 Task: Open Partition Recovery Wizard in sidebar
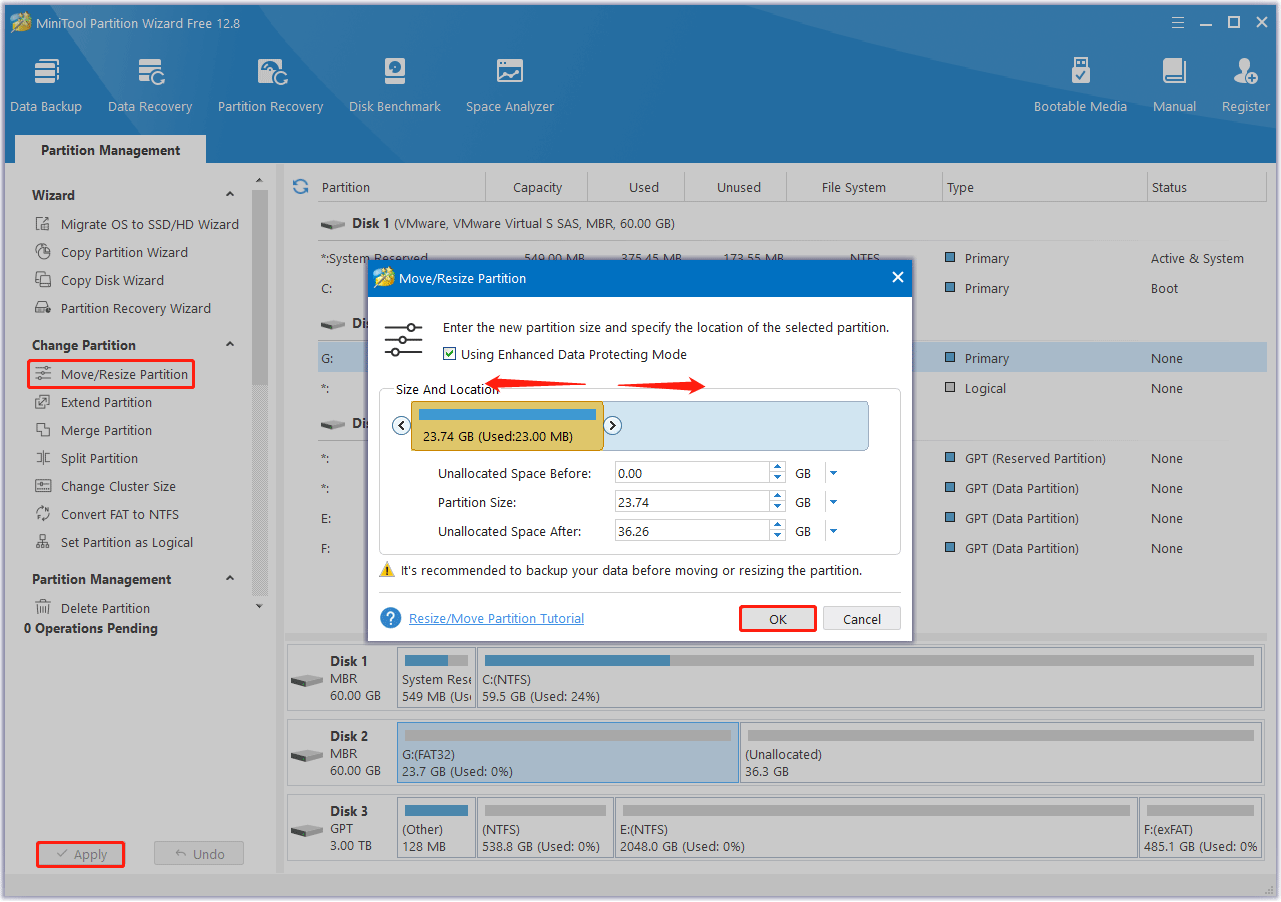[x=123, y=308]
